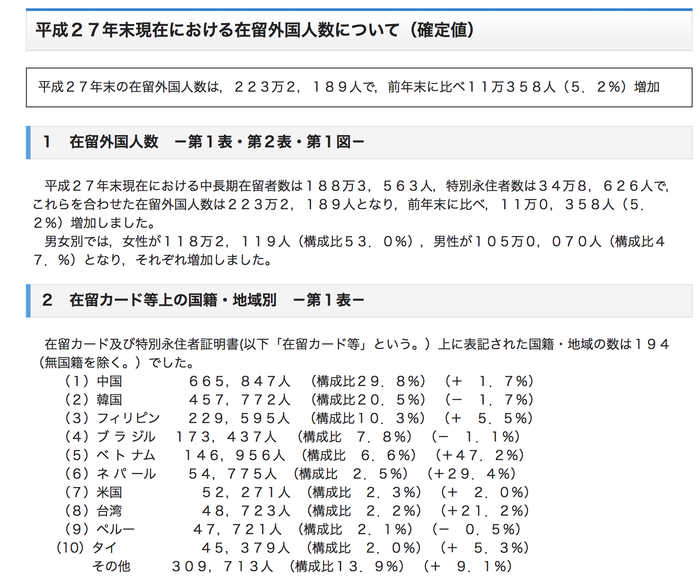Select the その他 row with 309,713人
Viewport: 700px width, 586px height.
302,566
